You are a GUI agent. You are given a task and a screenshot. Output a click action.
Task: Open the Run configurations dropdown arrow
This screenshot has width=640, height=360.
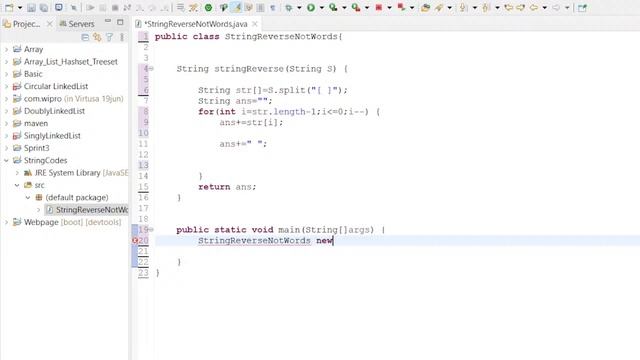[322, 8]
